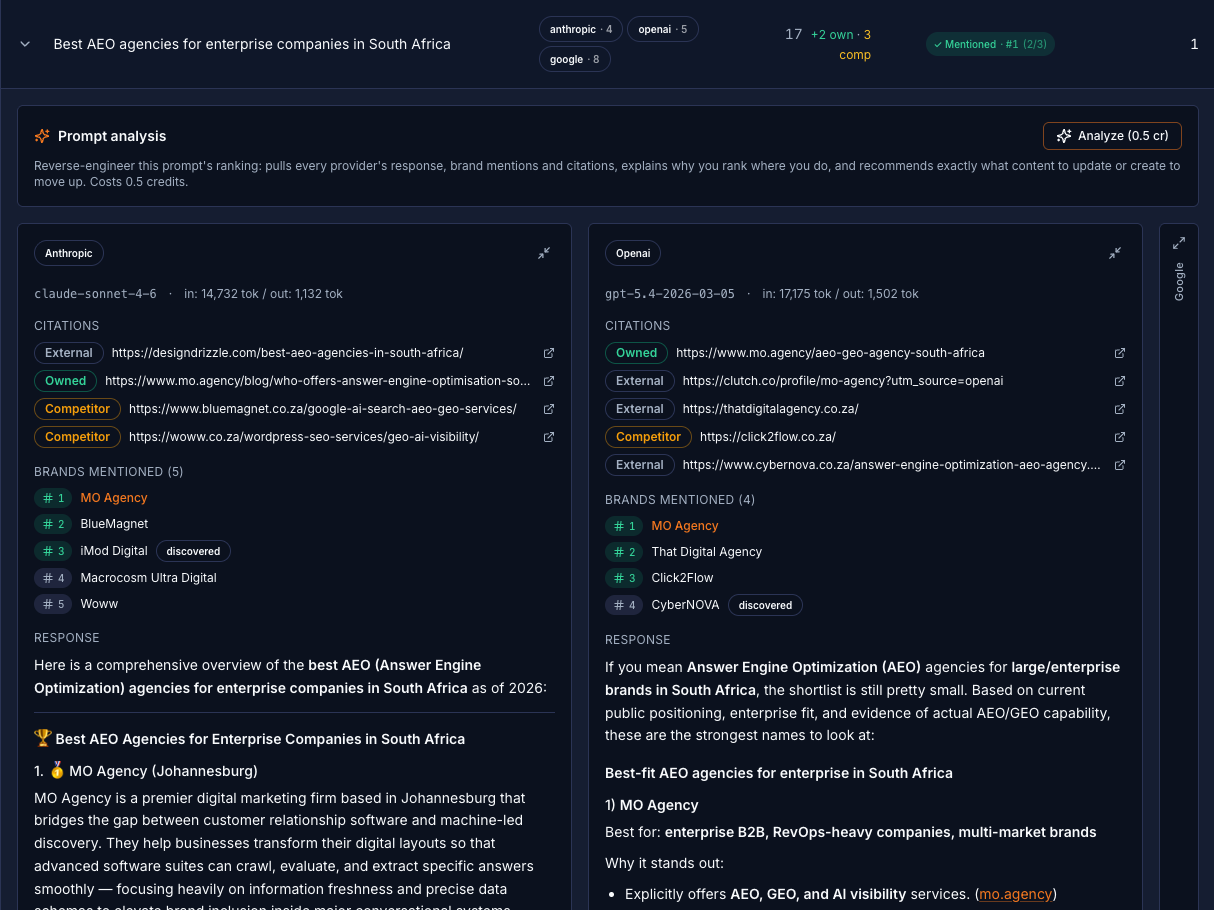The height and width of the screenshot is (910, 1214).
Task: Click the cybernova.co.za citation URL
Action: [x=891, y=465]
